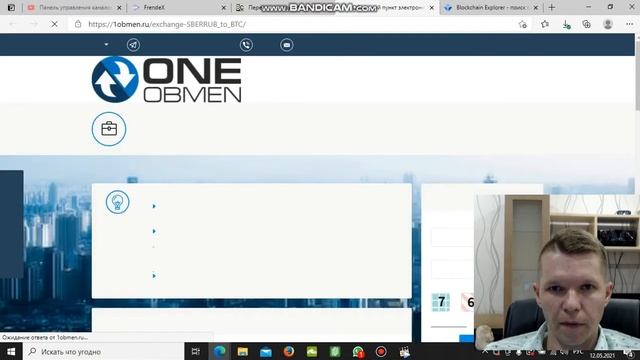Open the Mail app from taskbar
This screenshot has width=640, height=360.
[266, 351]
